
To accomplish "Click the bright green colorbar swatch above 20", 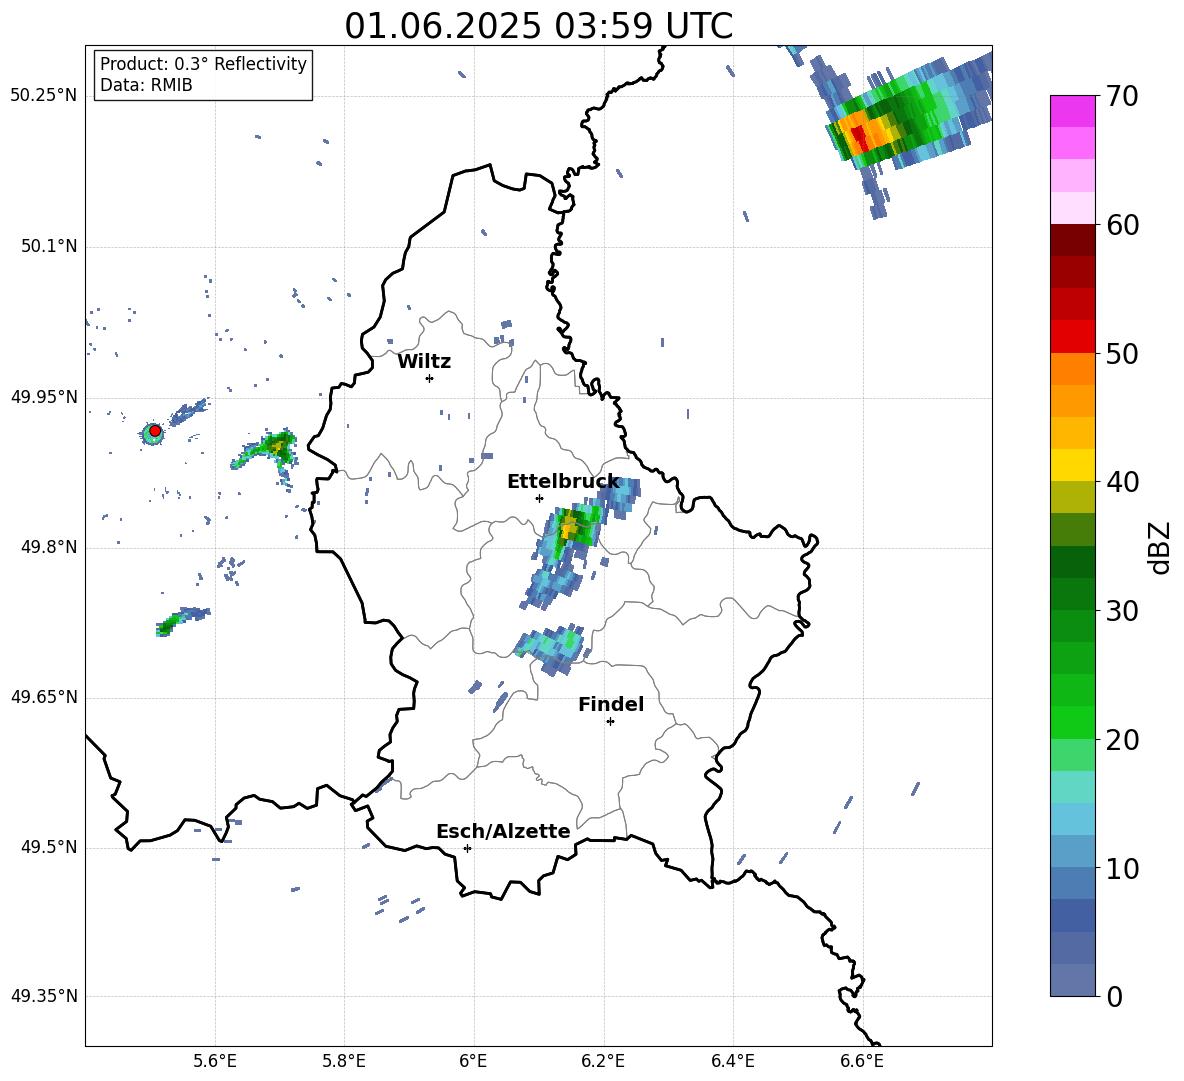I will [x=1072, y=722].
